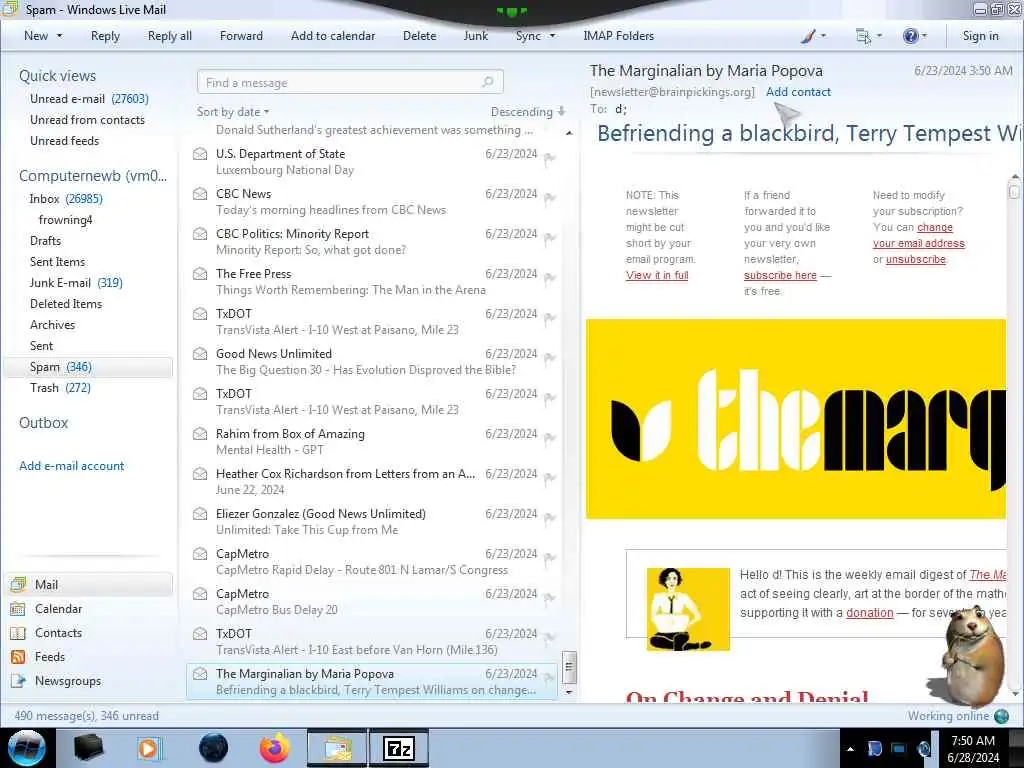Image resolution: width=1024 pixels, height=768 pixels.
Task: Launch Firefox from the taskbar
Action: pyautogui.click(x=275, y=748)
